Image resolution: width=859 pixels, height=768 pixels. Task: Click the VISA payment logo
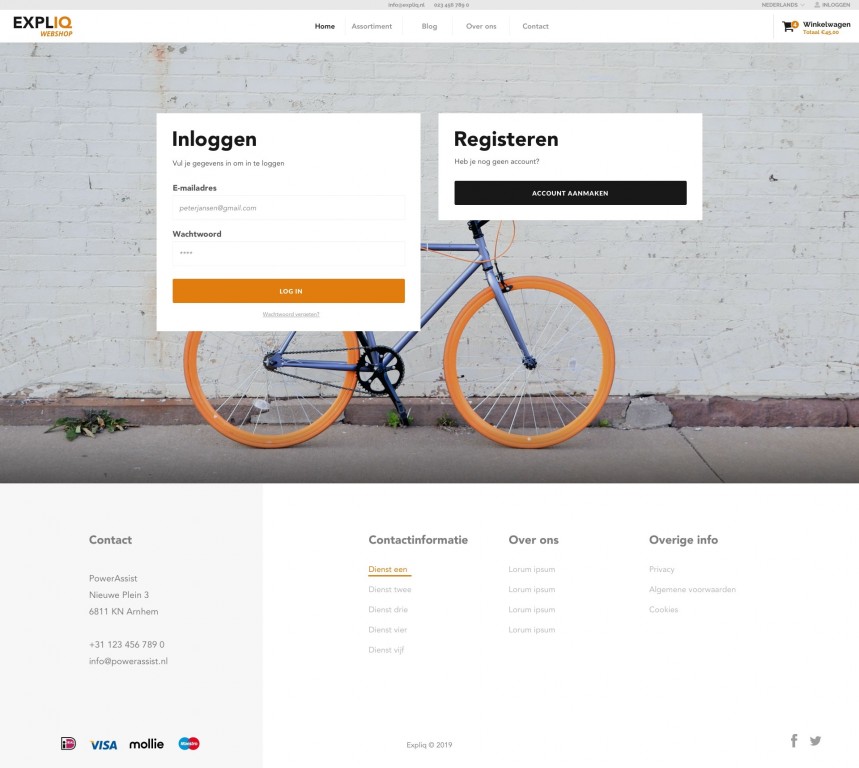coord(104,745)
